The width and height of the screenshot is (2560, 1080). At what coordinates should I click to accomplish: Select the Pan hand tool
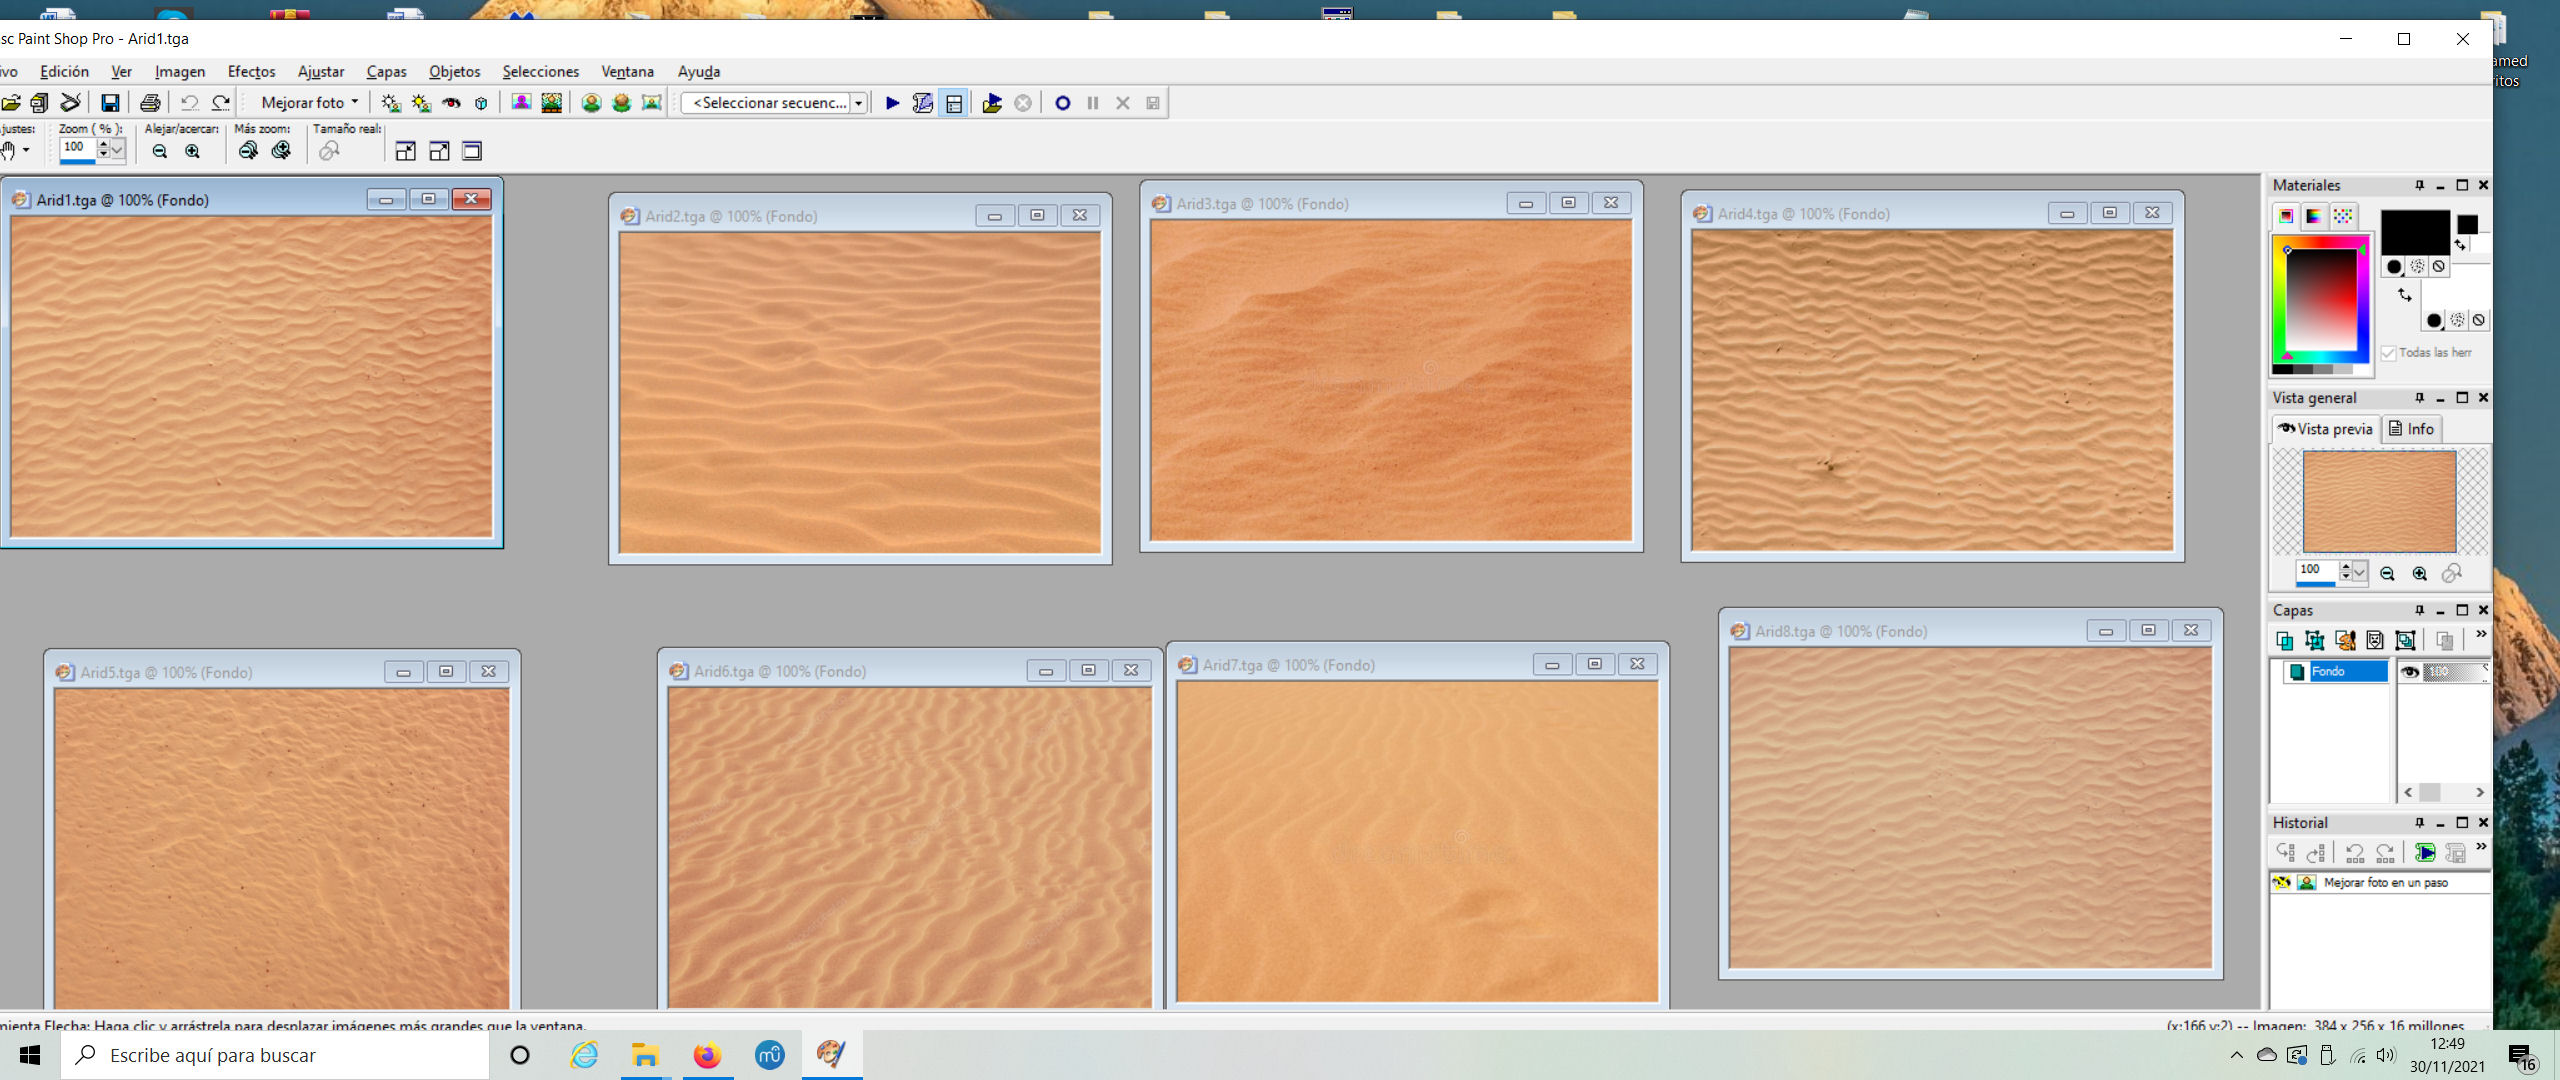[x=8, y=151]
